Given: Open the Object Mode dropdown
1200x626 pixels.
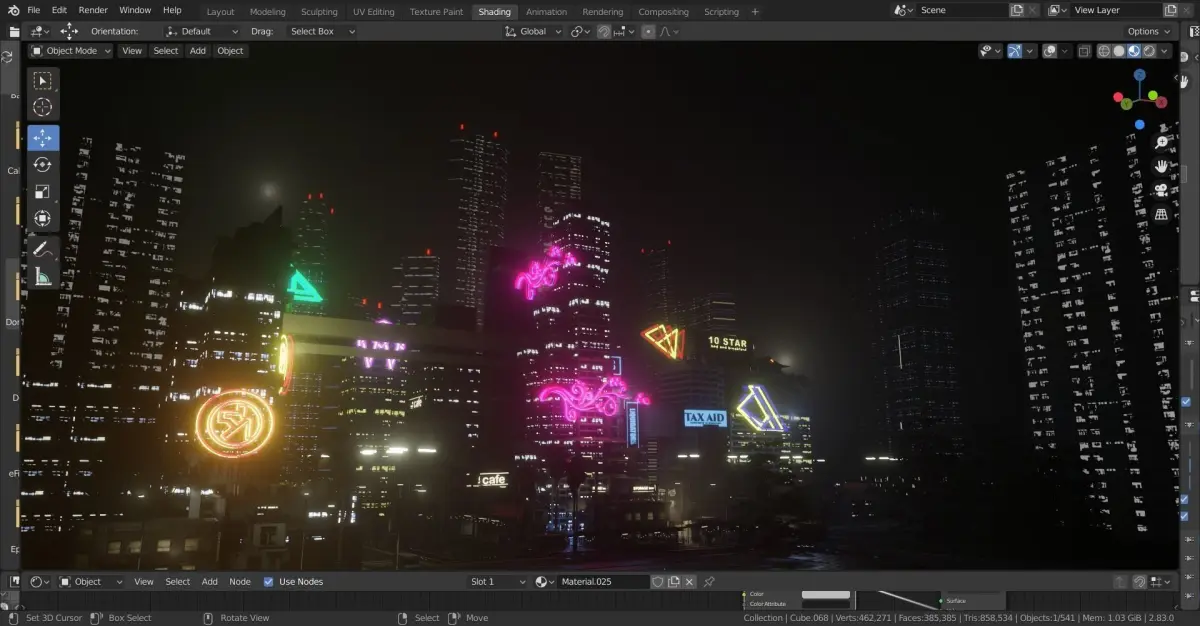Looking at the screenshot, I should point(70,50).
